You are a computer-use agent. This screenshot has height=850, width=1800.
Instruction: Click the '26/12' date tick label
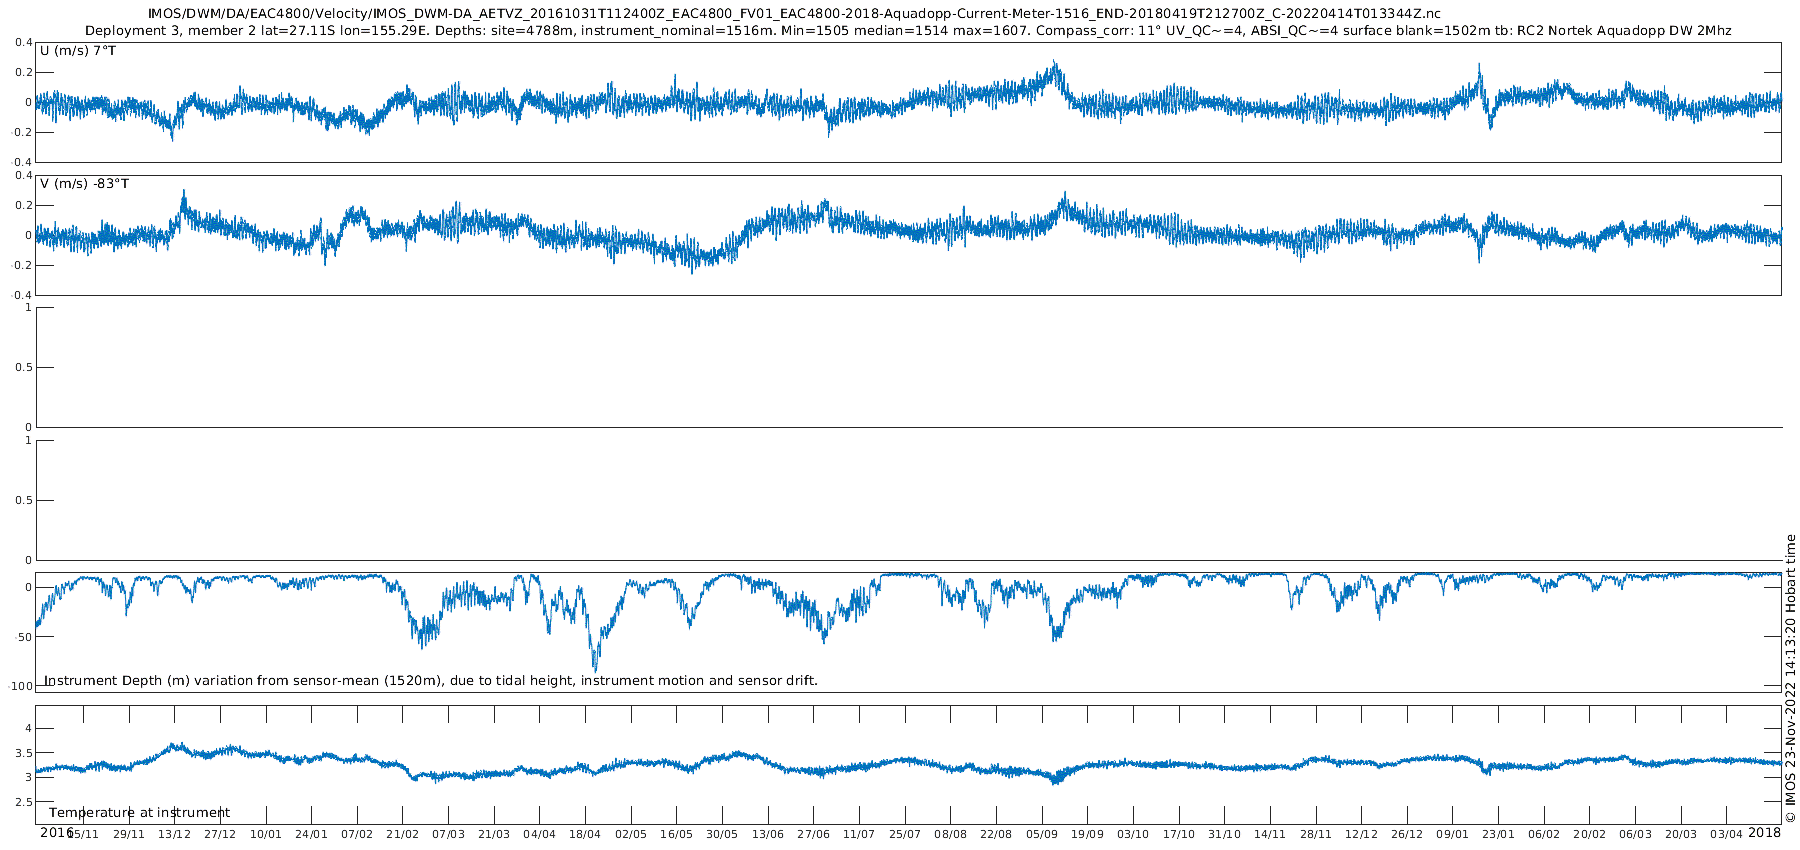pos(1407,834)
